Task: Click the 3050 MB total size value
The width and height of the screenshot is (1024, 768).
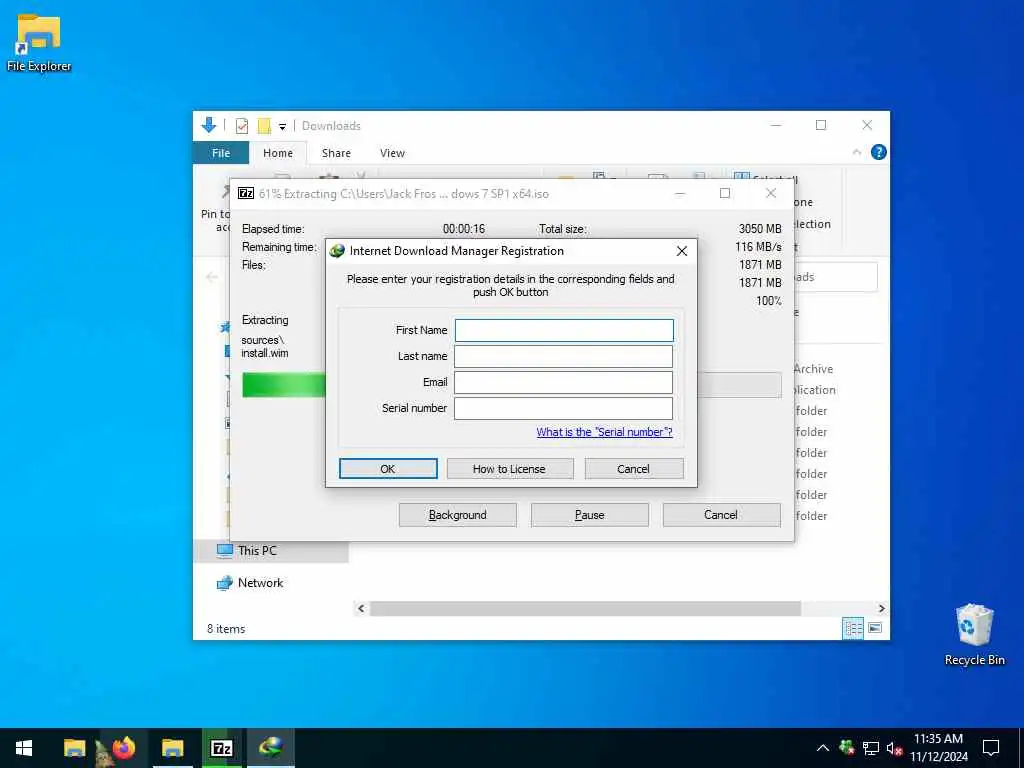Action: click(x=760, y=229)
